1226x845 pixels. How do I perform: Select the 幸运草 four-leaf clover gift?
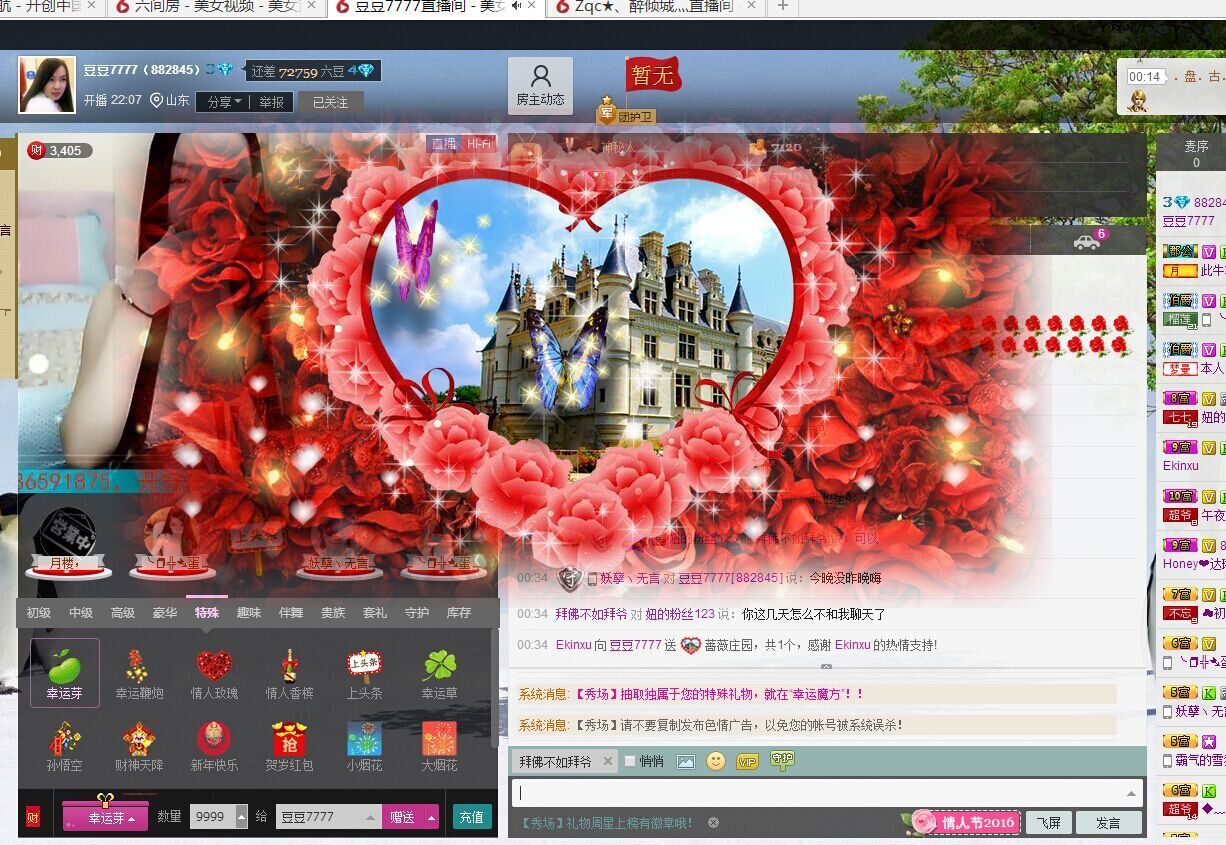[439, 671]
